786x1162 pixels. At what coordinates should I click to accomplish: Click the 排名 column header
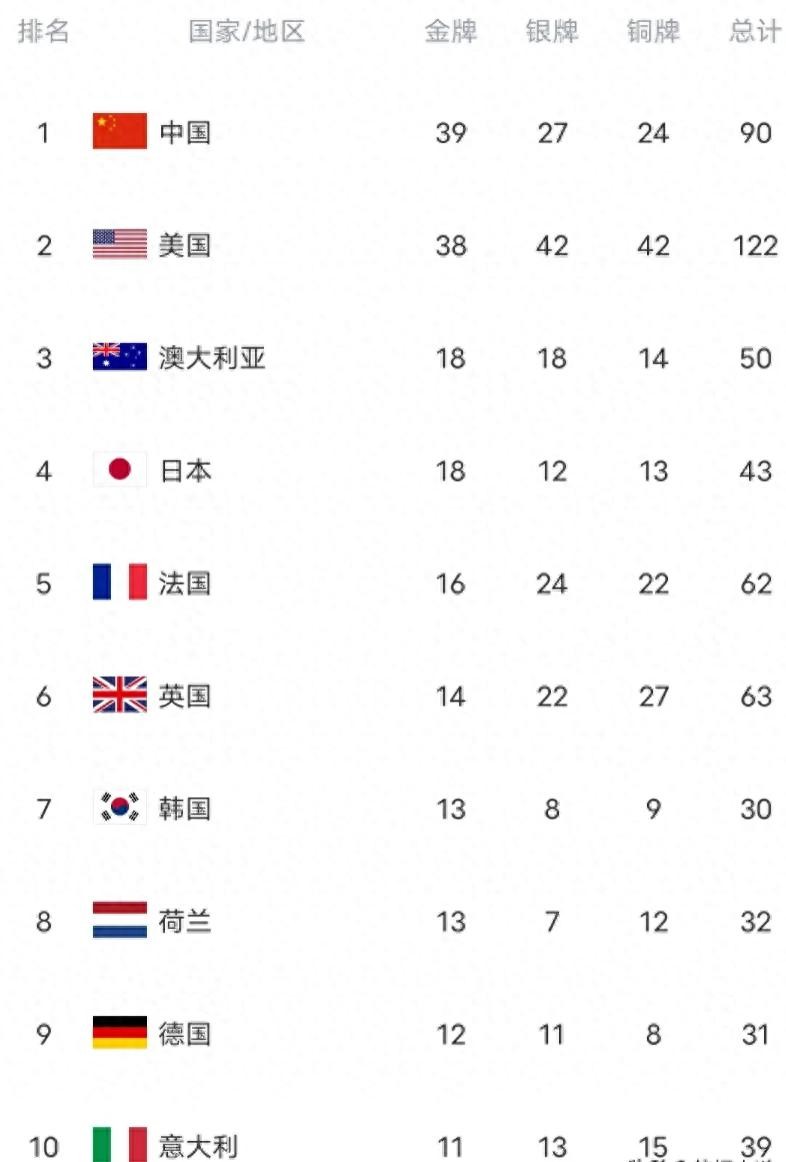pos(44,32)
